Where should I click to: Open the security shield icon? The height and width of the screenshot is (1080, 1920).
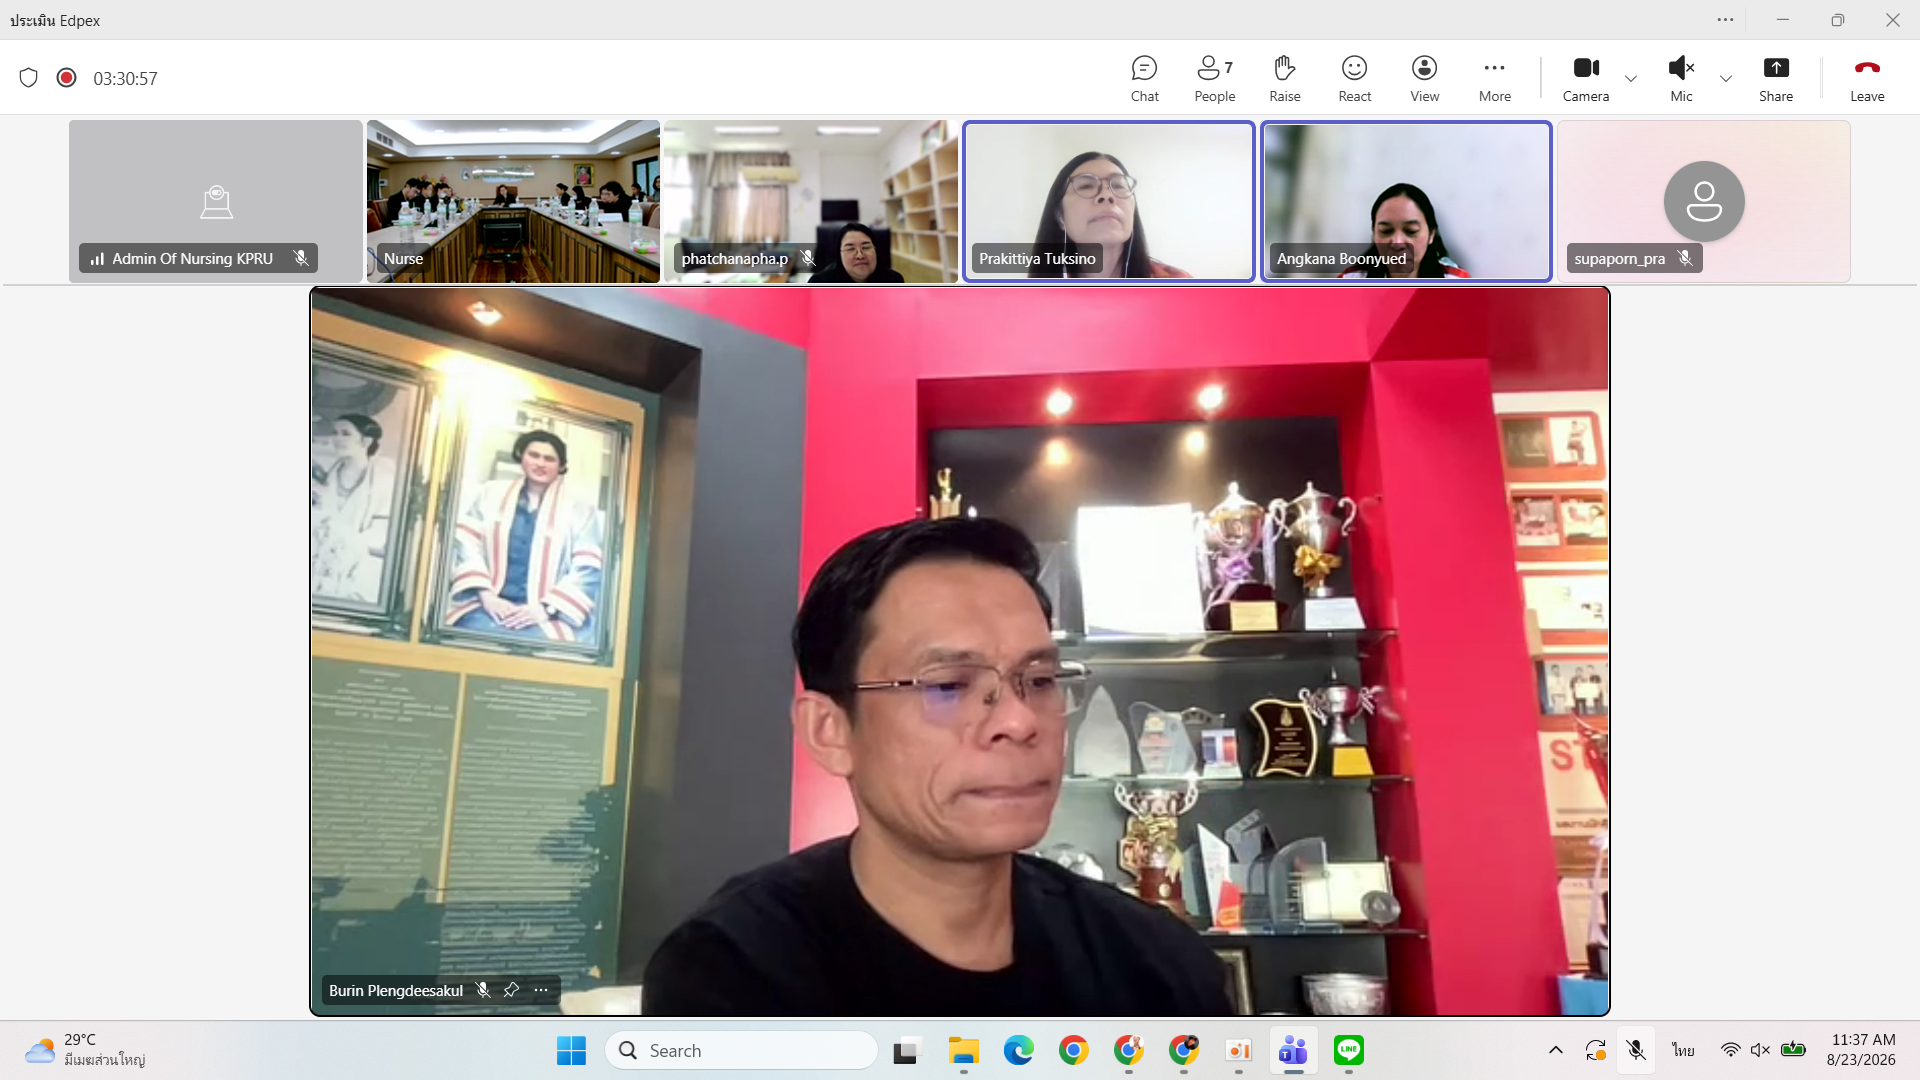pos(28,78)
